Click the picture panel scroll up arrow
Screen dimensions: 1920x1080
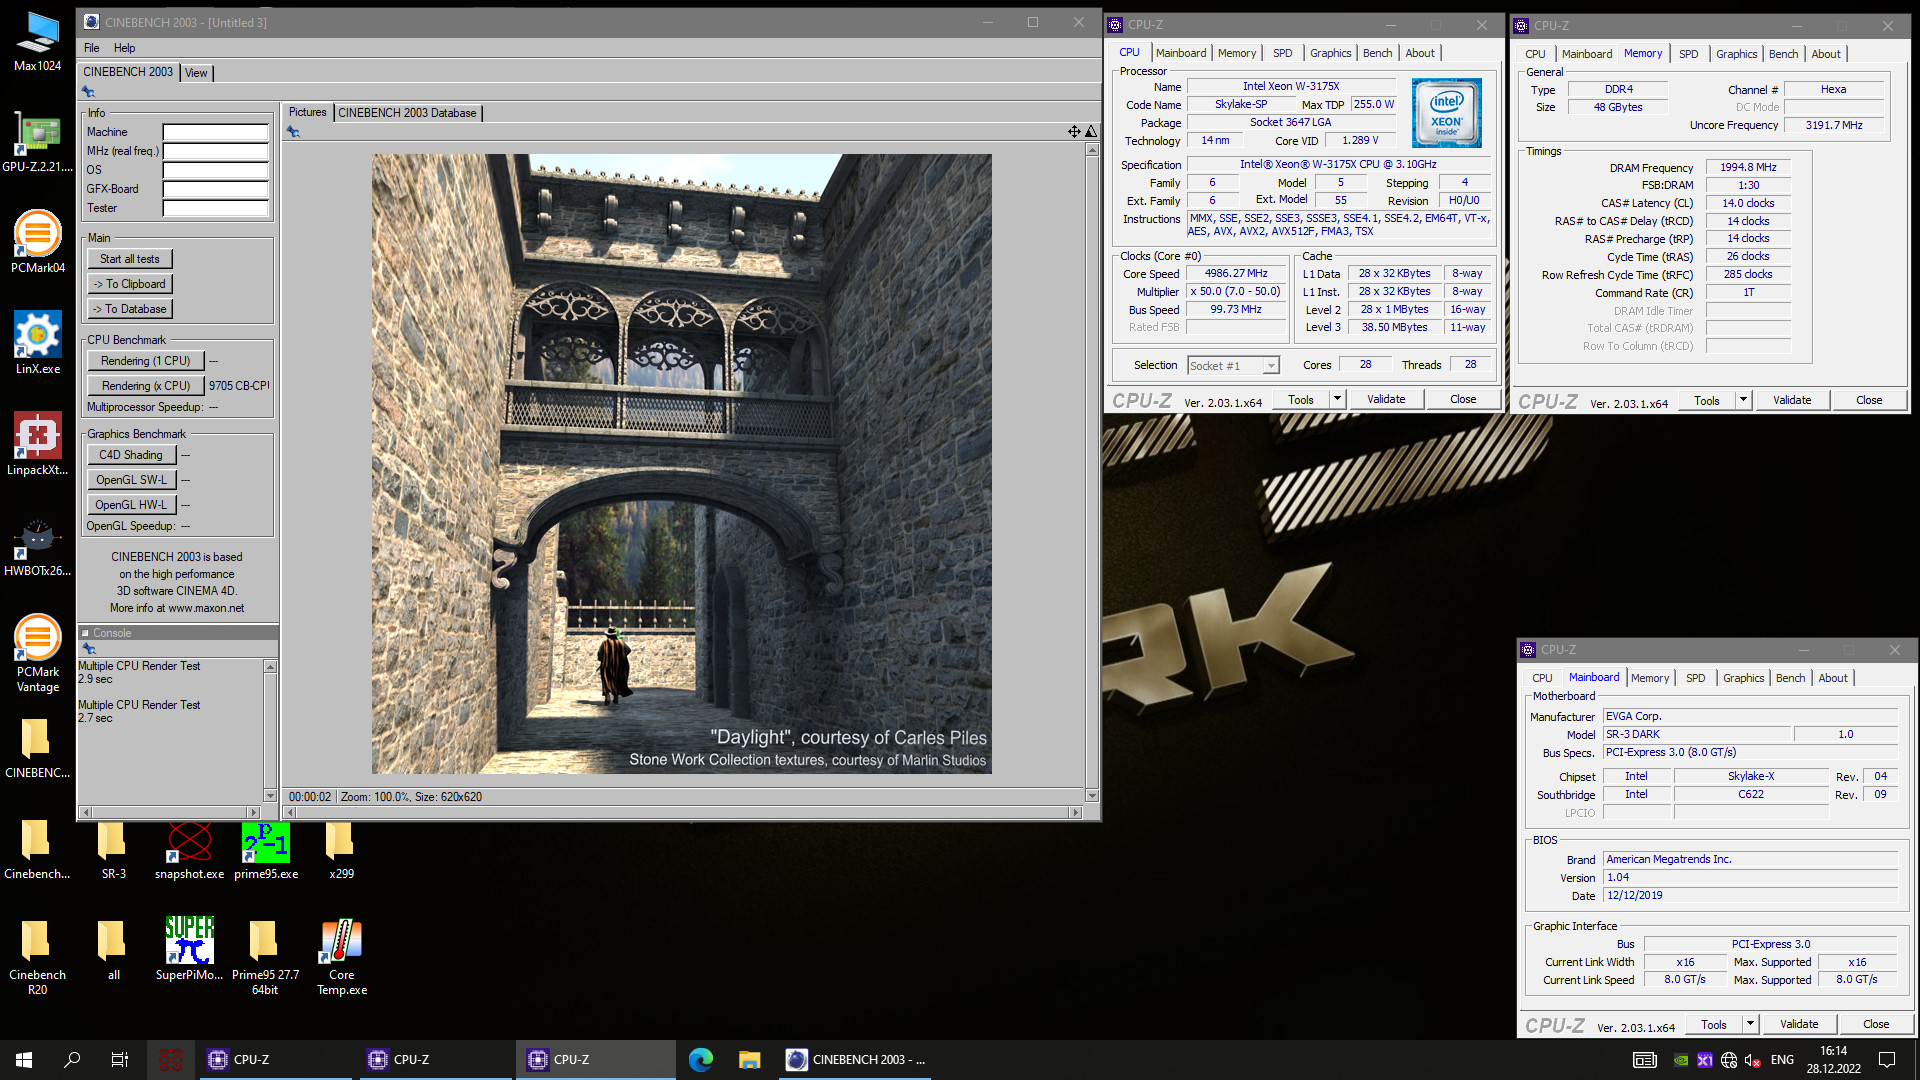click(x=1092, y=150)
